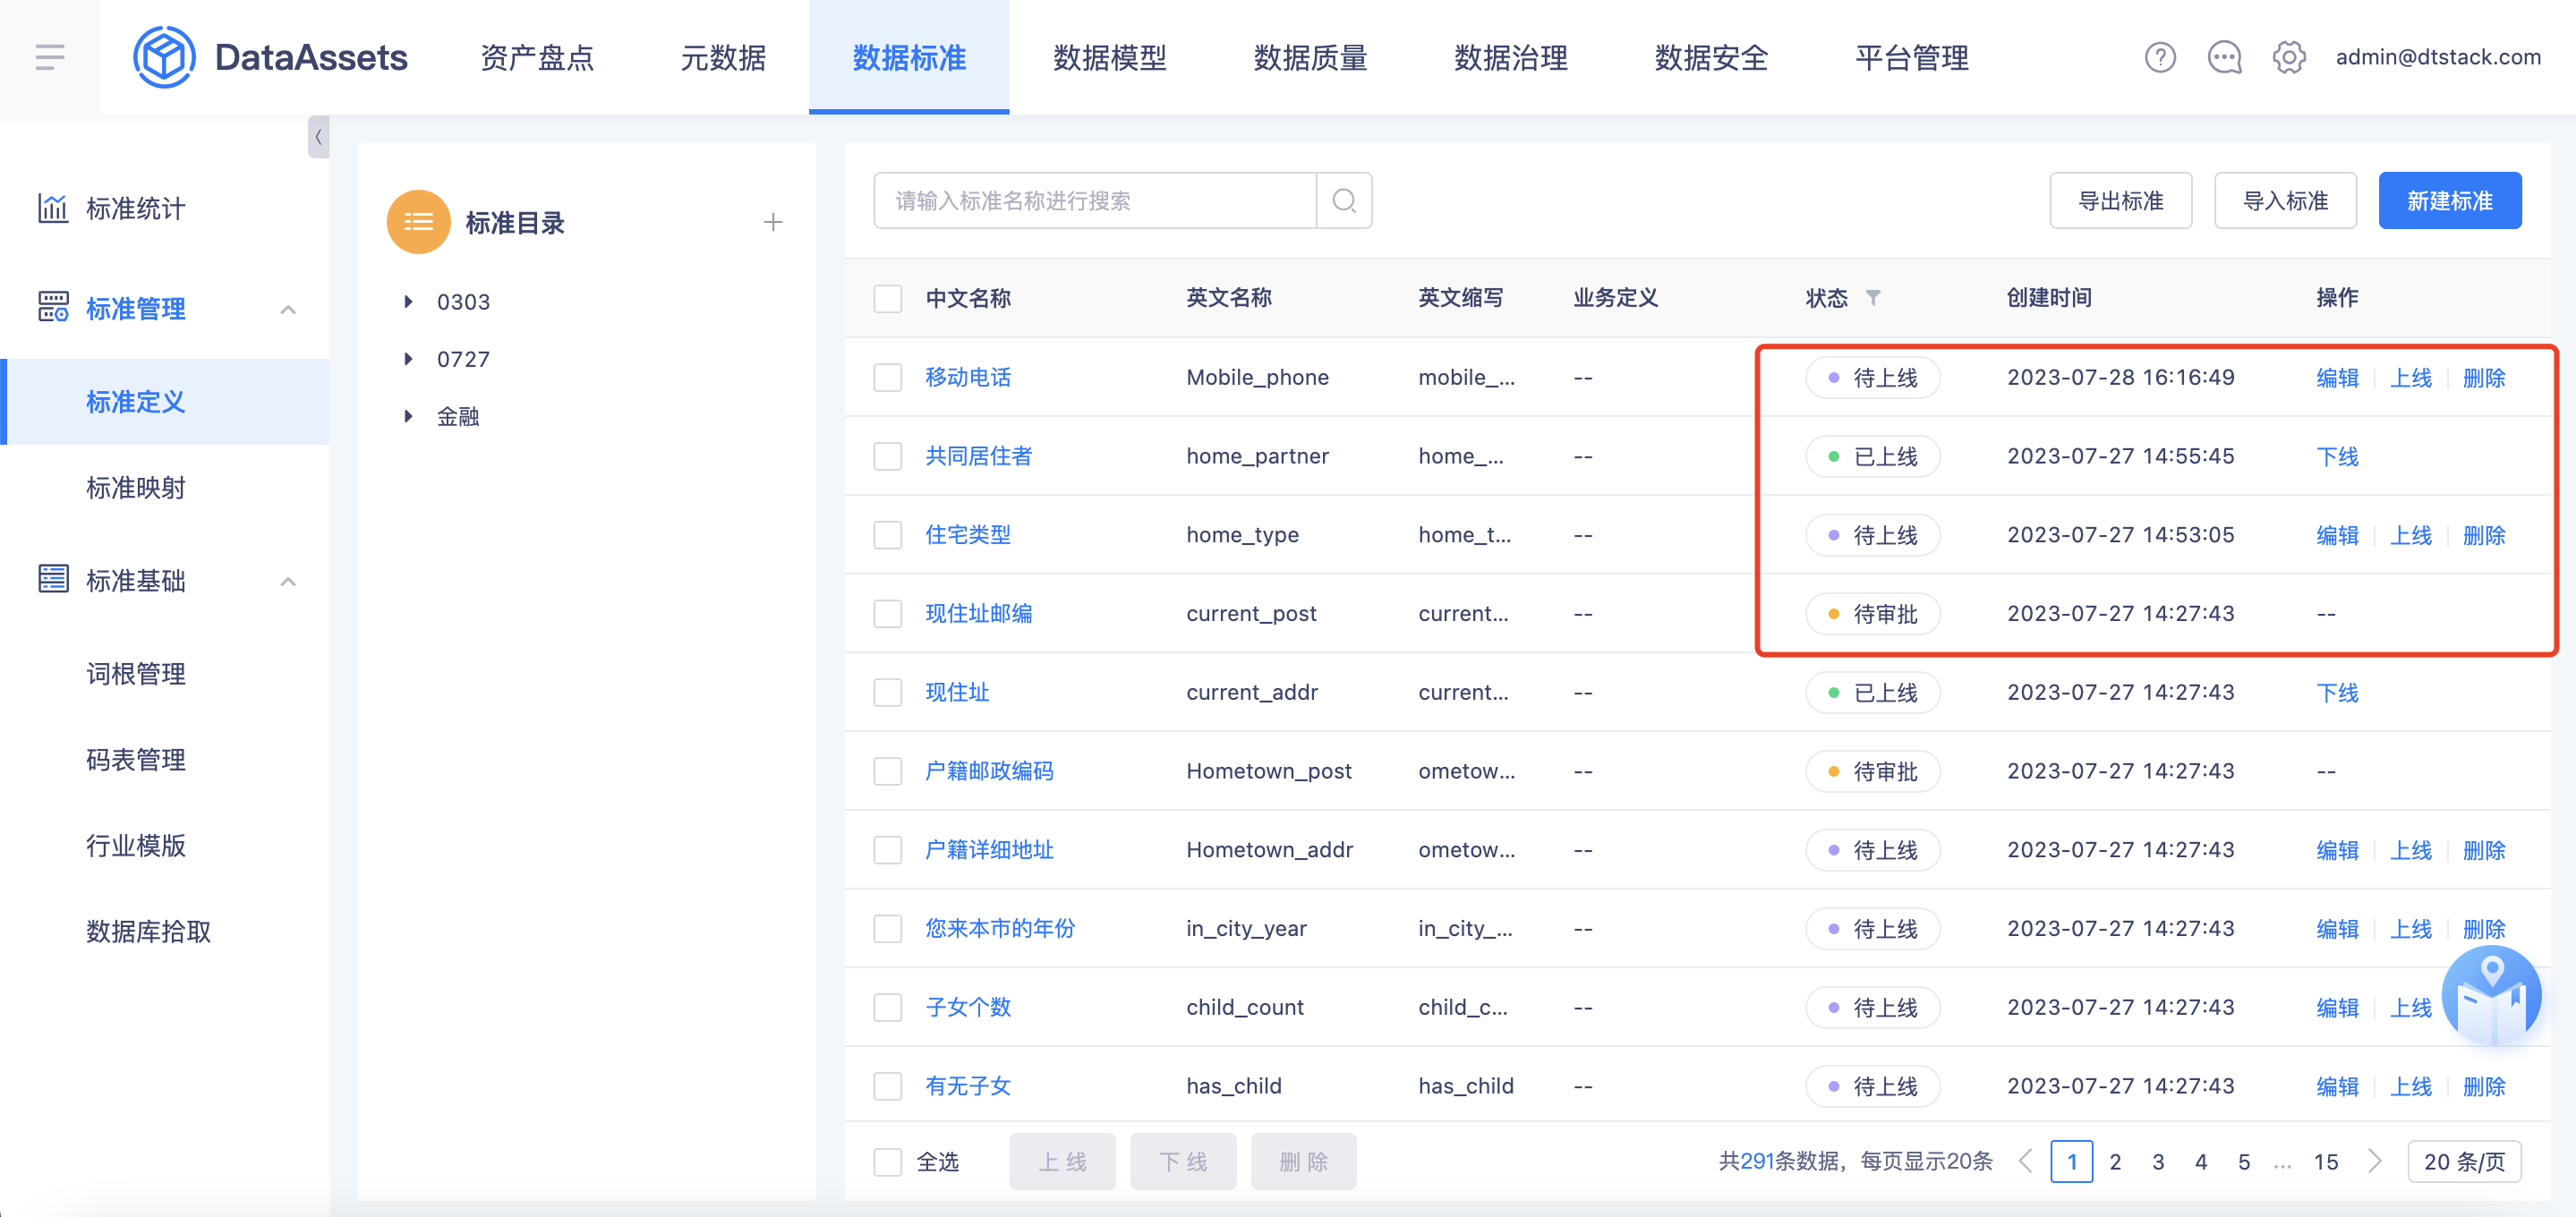Switch to the 资产盘点 tab
The width and height of the screenshot is (2576, 1217).
point(537,57)
